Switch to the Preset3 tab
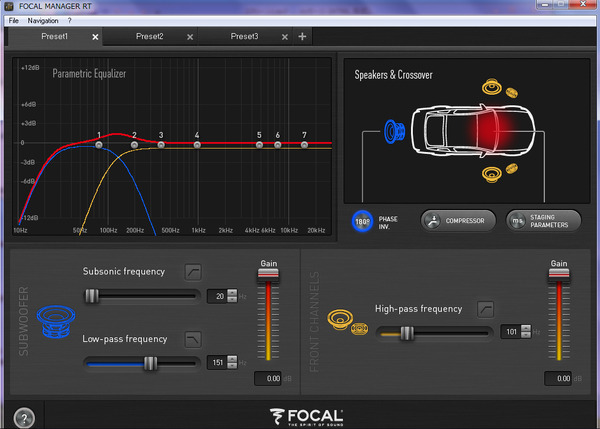This screenshot has width=600, height=429. [x=245, y=36]
